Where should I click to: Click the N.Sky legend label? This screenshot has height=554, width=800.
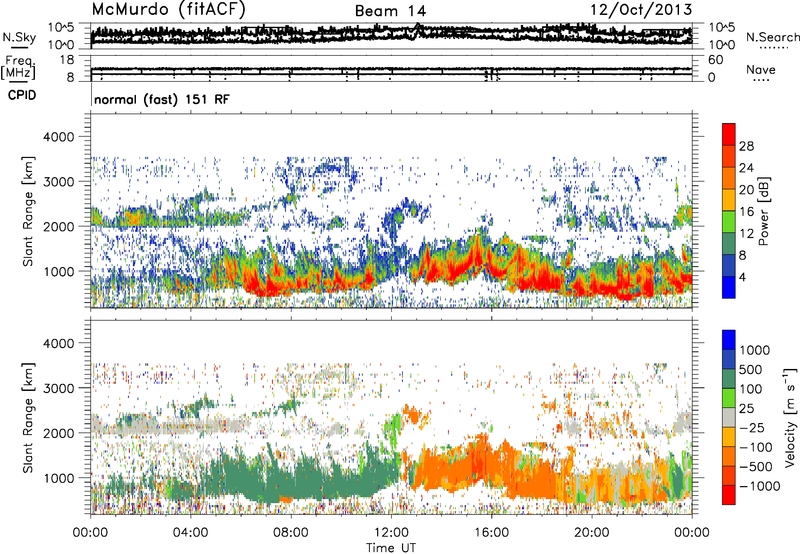(x=19, y=37)
